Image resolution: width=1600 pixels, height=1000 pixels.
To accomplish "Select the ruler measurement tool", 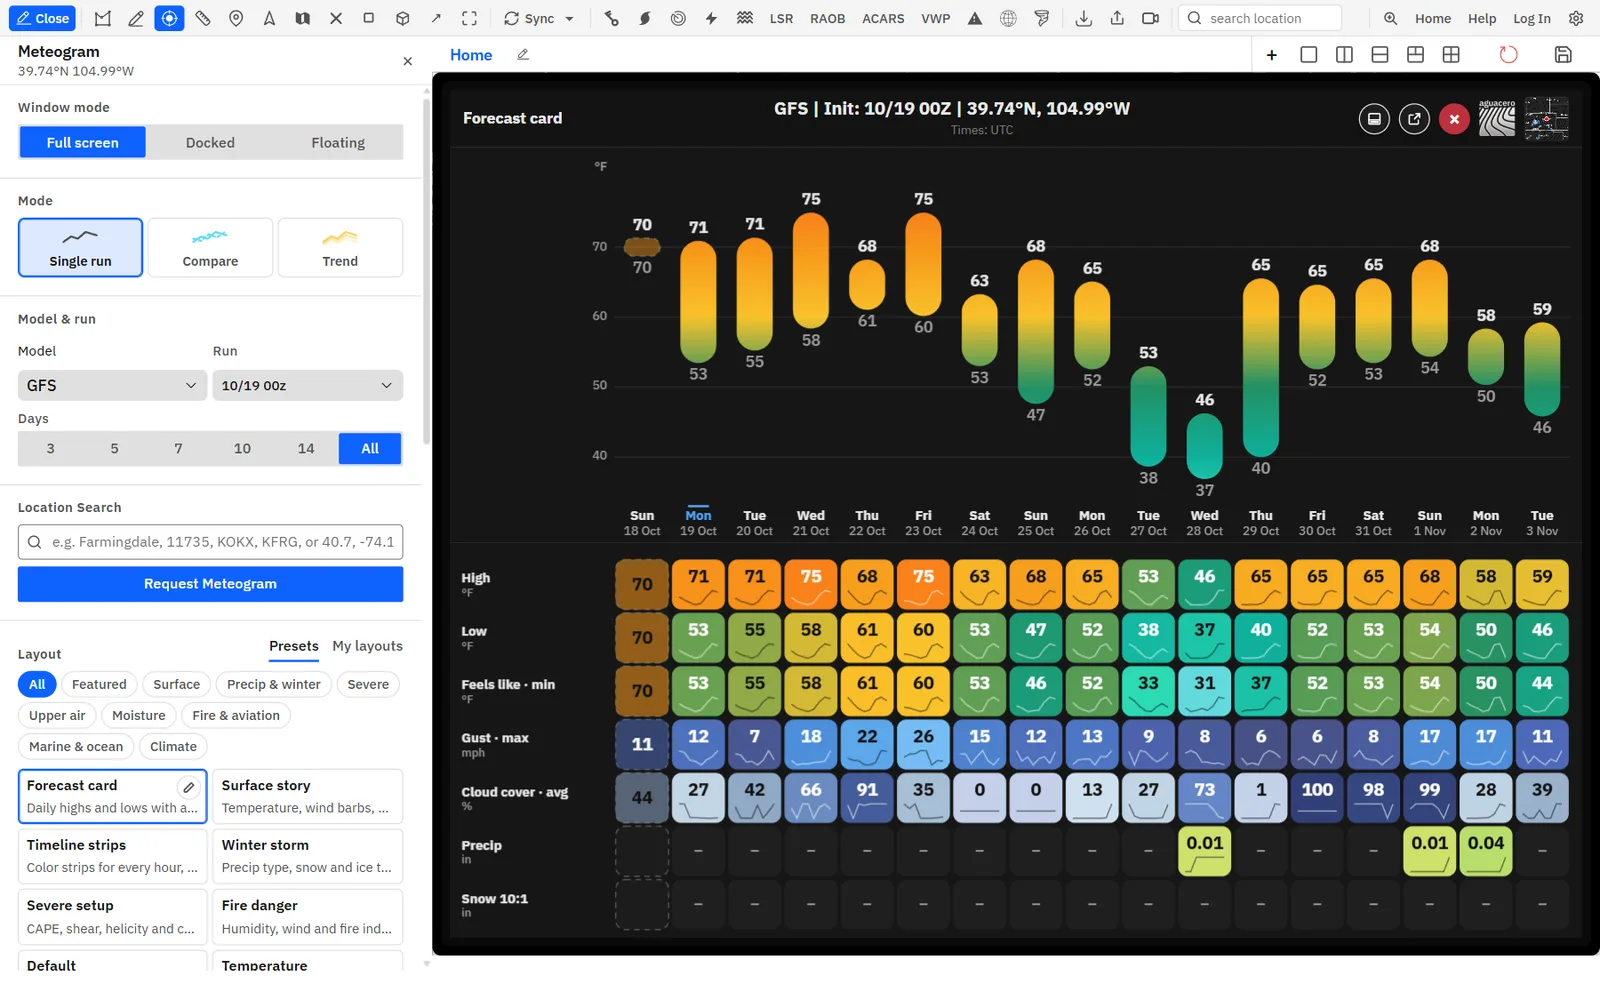I will [x=203, y=18].
